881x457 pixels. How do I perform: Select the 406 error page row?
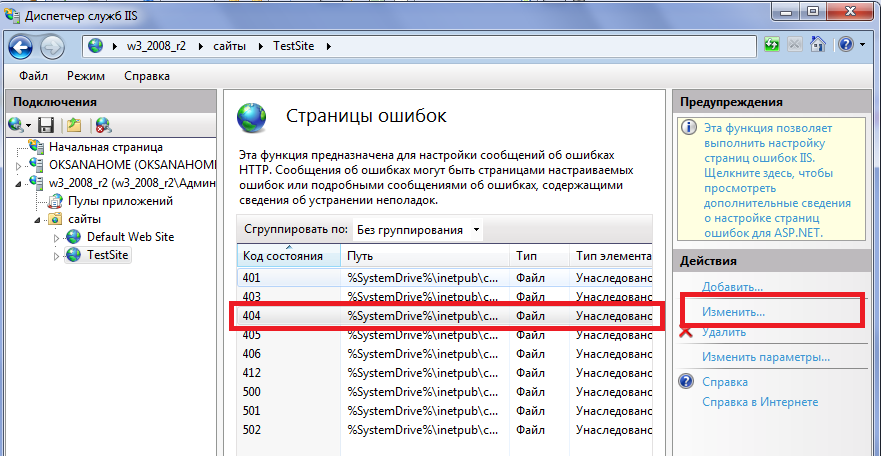click(x=444, y=354)
